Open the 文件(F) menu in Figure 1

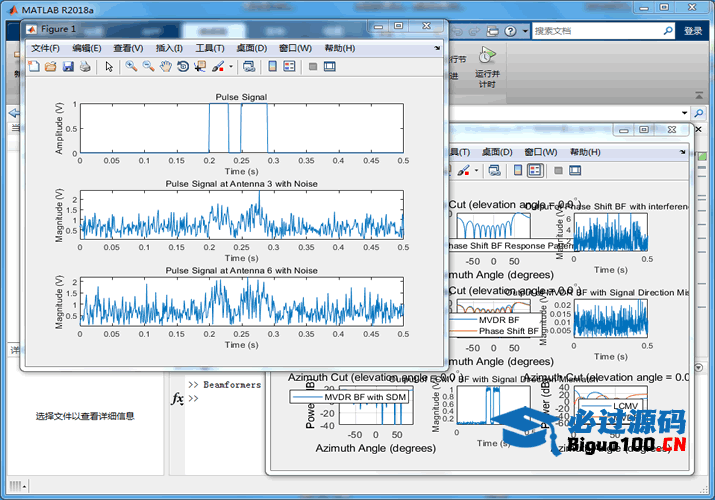tap(45, 48)
